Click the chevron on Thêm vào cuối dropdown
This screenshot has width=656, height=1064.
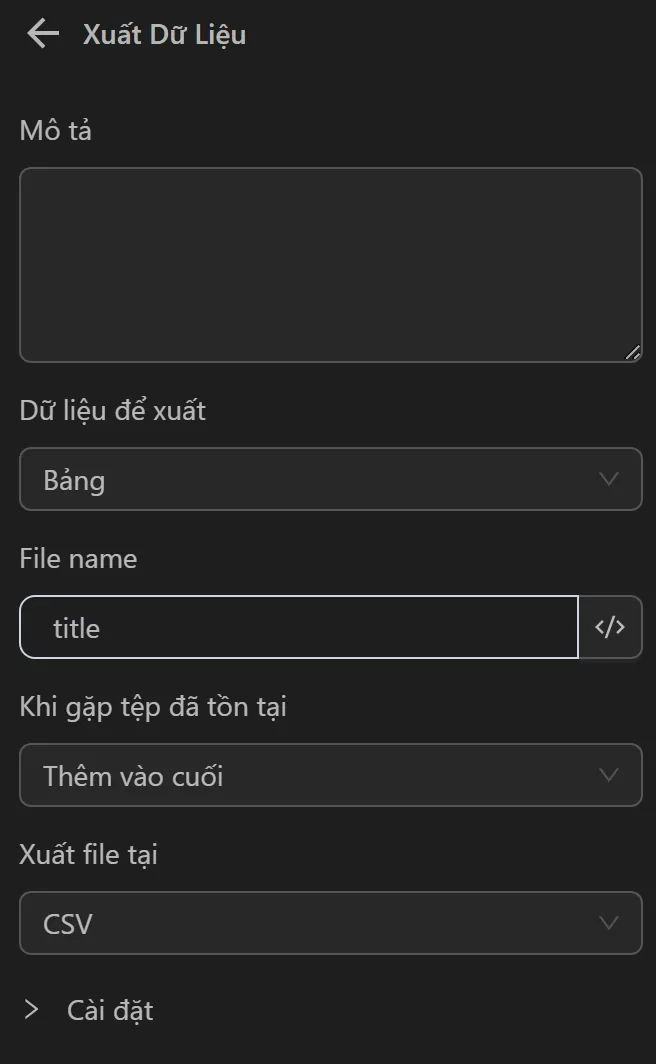click(609, 774)
